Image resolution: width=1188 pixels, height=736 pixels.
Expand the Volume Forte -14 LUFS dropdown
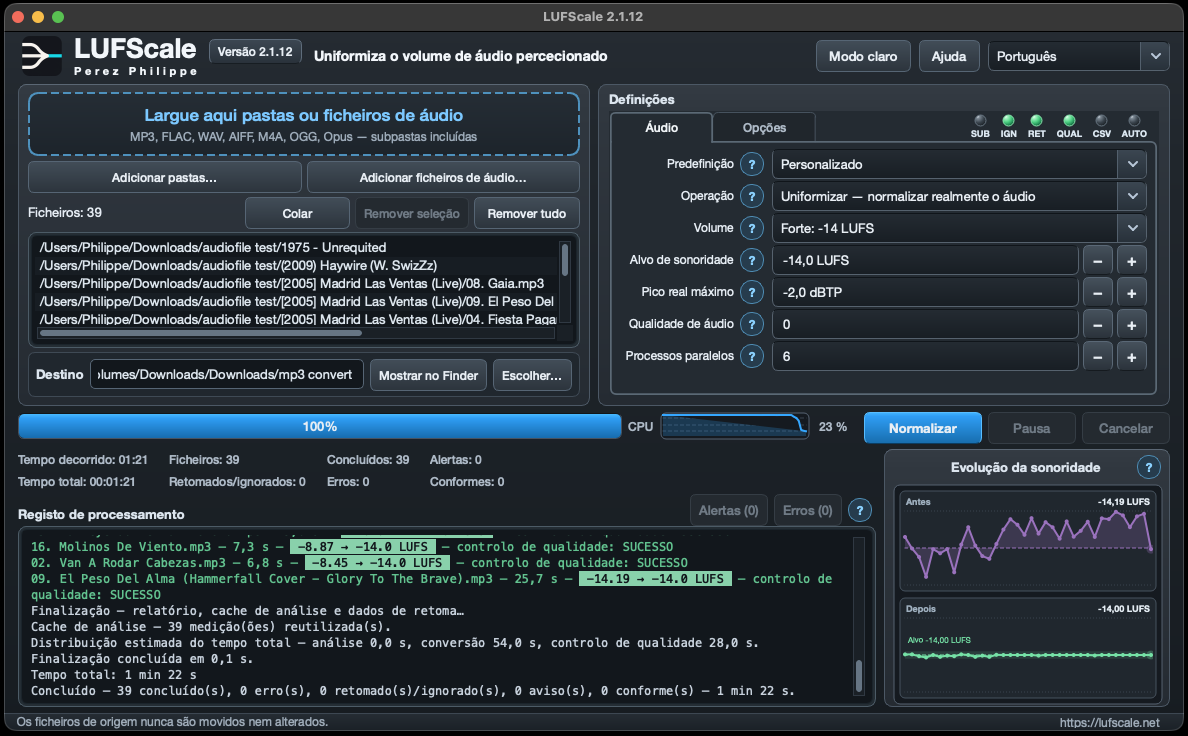point(958,228)
